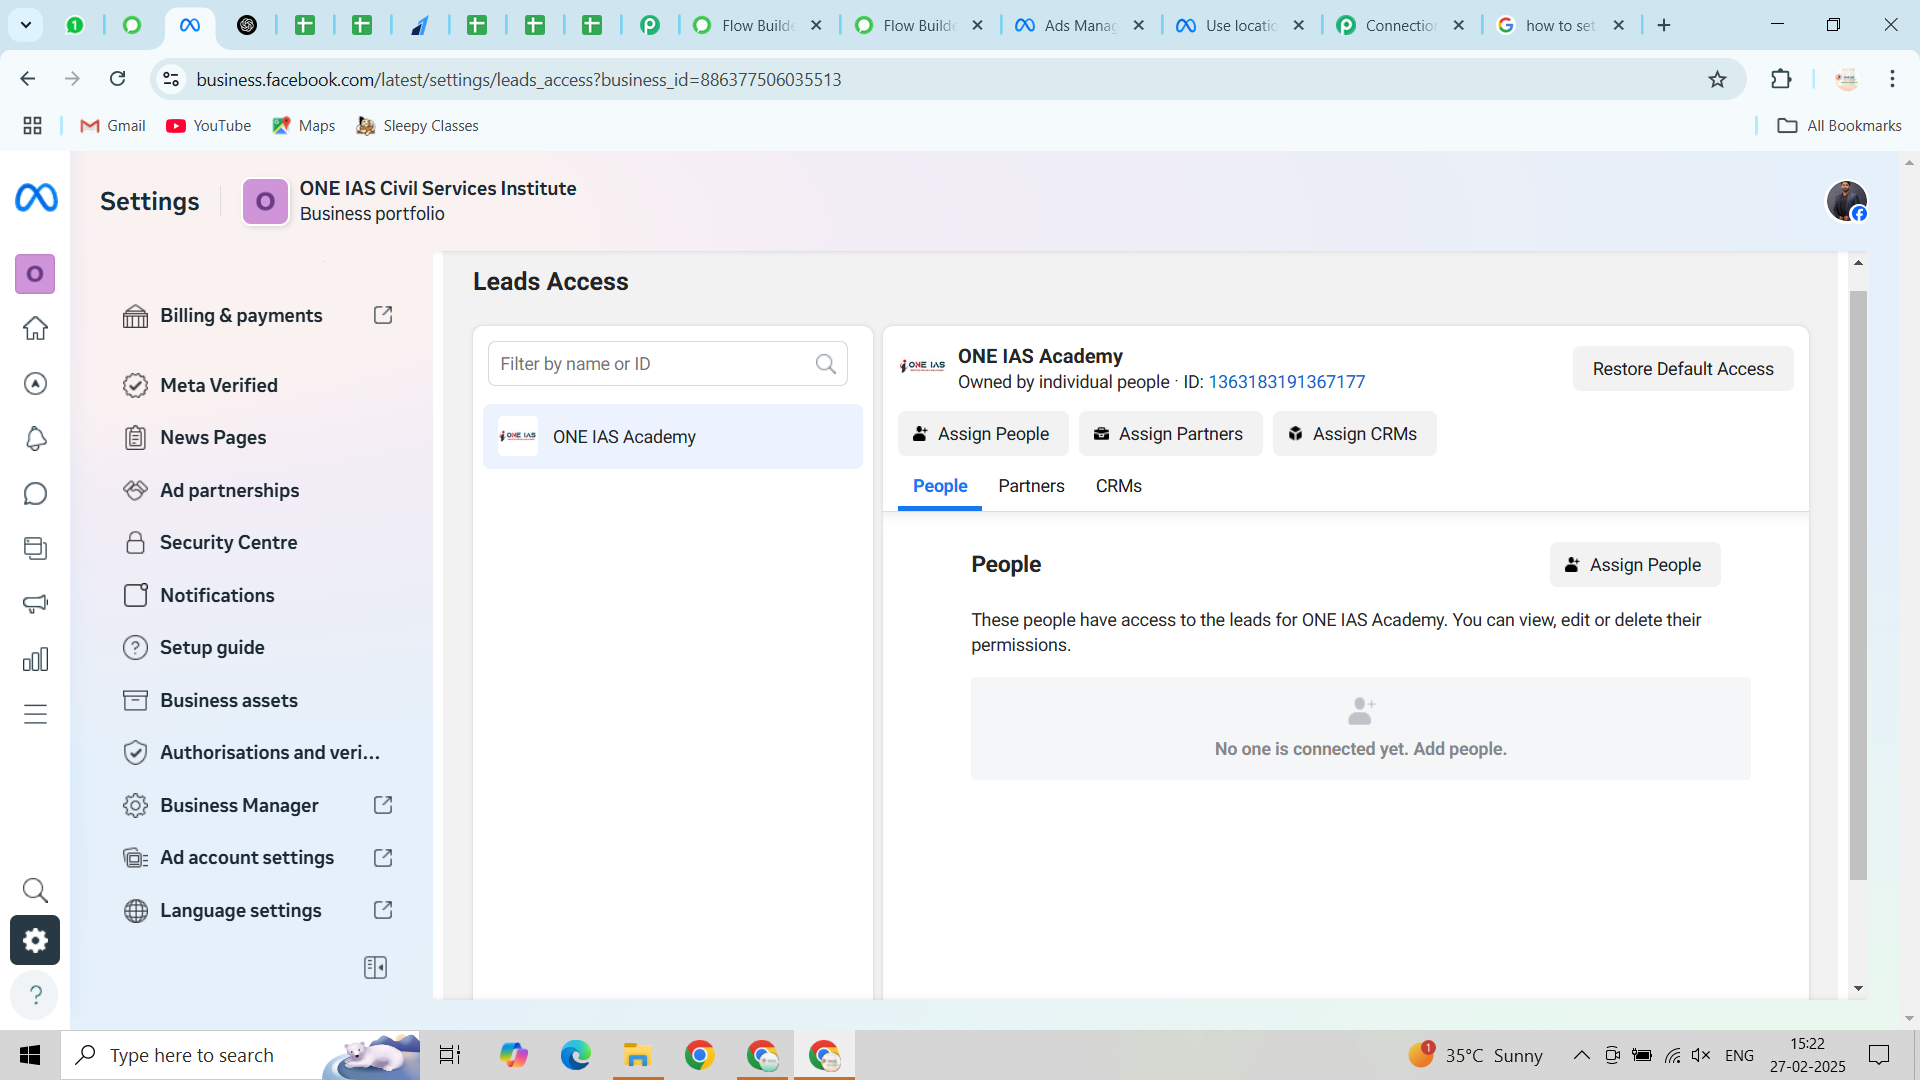Expand hidden system tray icons chevron
This screenshot has height=1080, width=1920.
click(1581, 1055)
